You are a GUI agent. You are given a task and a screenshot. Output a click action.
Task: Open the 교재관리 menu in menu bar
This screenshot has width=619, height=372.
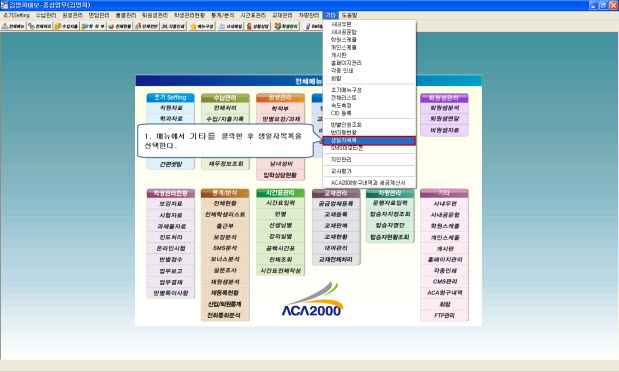point(282,15)
